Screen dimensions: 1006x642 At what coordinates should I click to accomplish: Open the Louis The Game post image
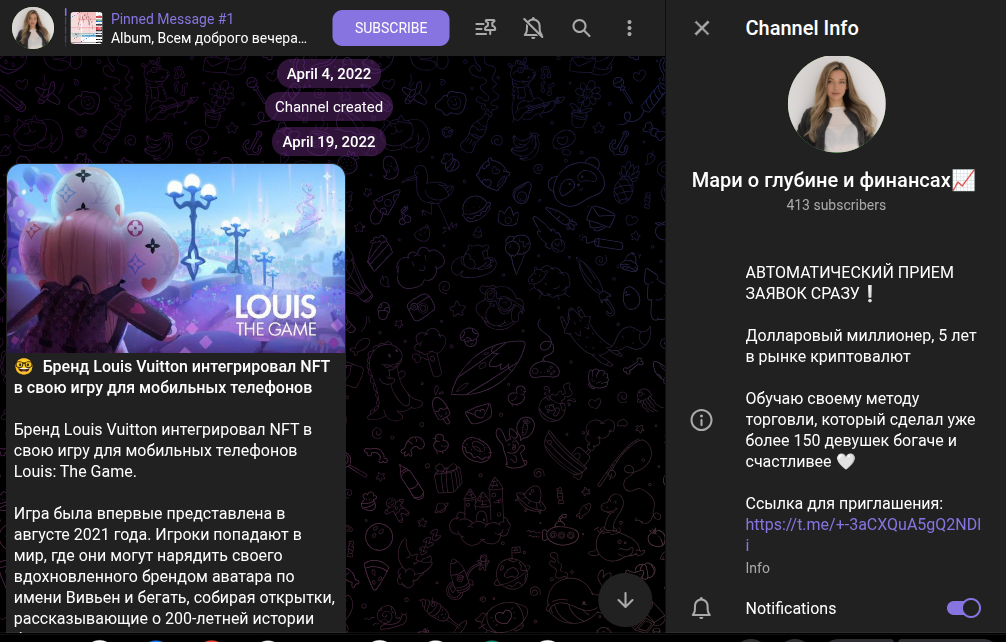176,258
